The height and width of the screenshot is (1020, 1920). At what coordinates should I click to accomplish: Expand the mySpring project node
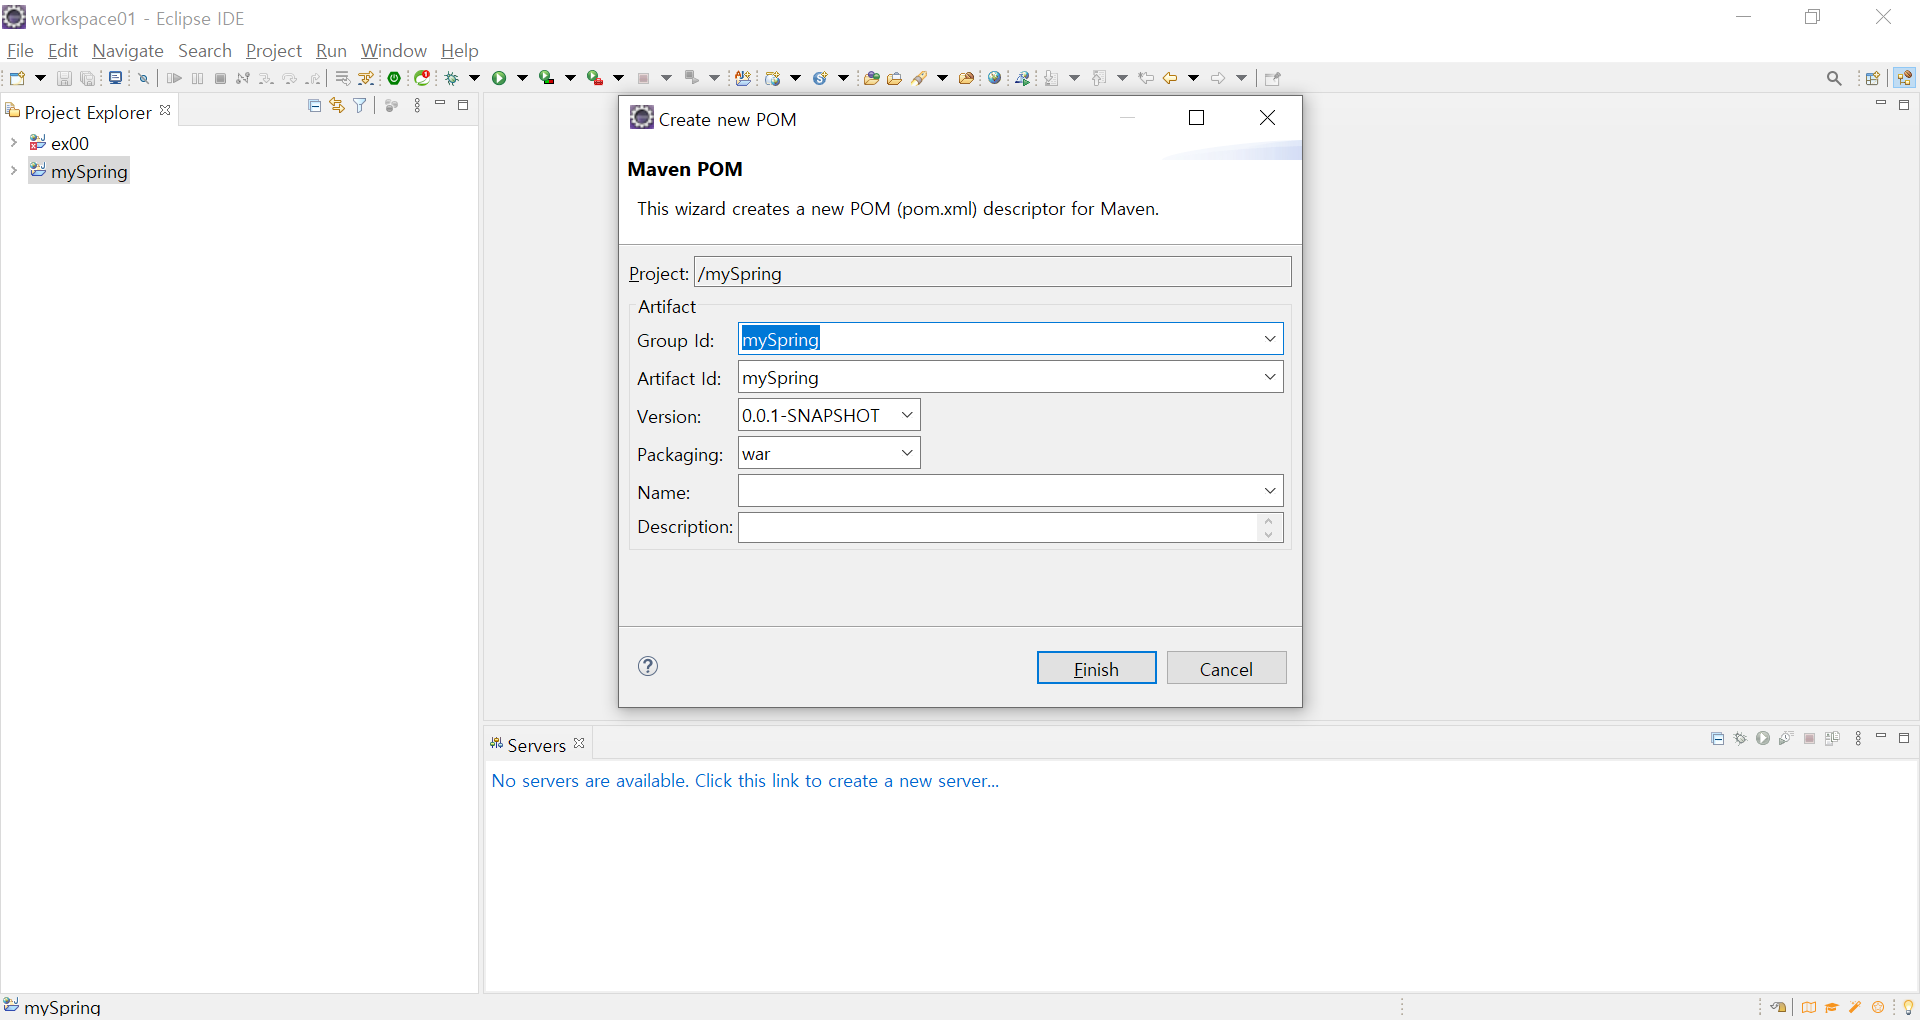point(13,171)
